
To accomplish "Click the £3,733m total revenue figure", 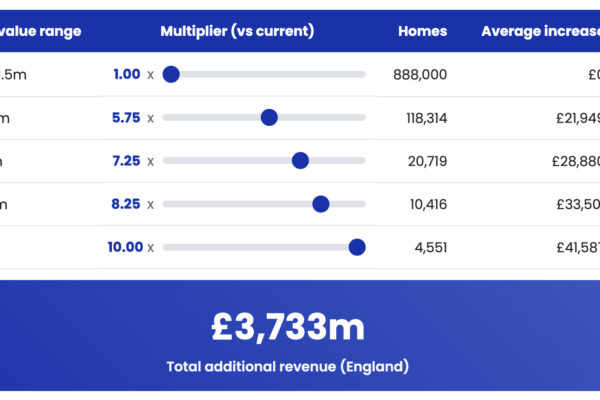I will (x=288, y=327).
